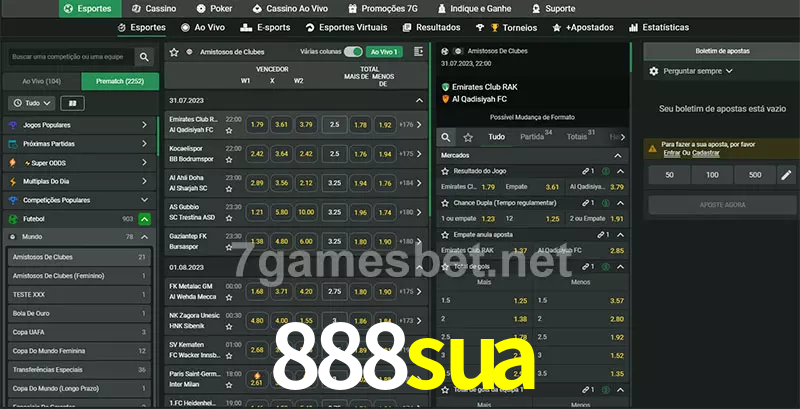The height and width of the screenshot is (409, 800).
Task: Click the pencil icon to edit stake amounts
Action: pos(786,175)
